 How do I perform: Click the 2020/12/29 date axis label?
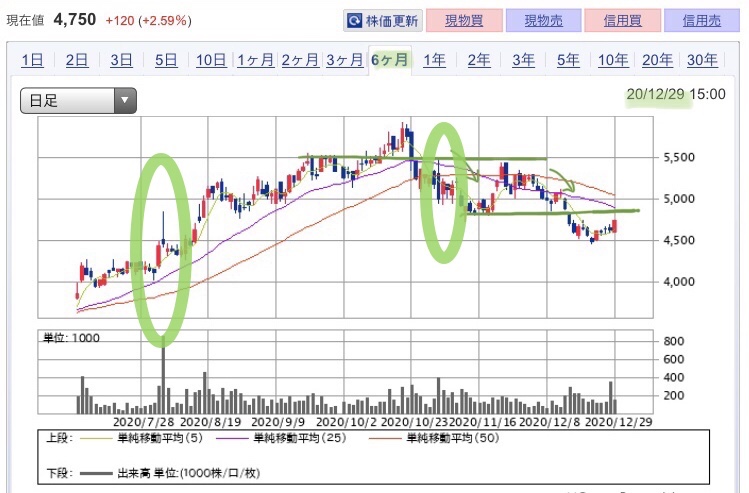click(x=619, y=422)
